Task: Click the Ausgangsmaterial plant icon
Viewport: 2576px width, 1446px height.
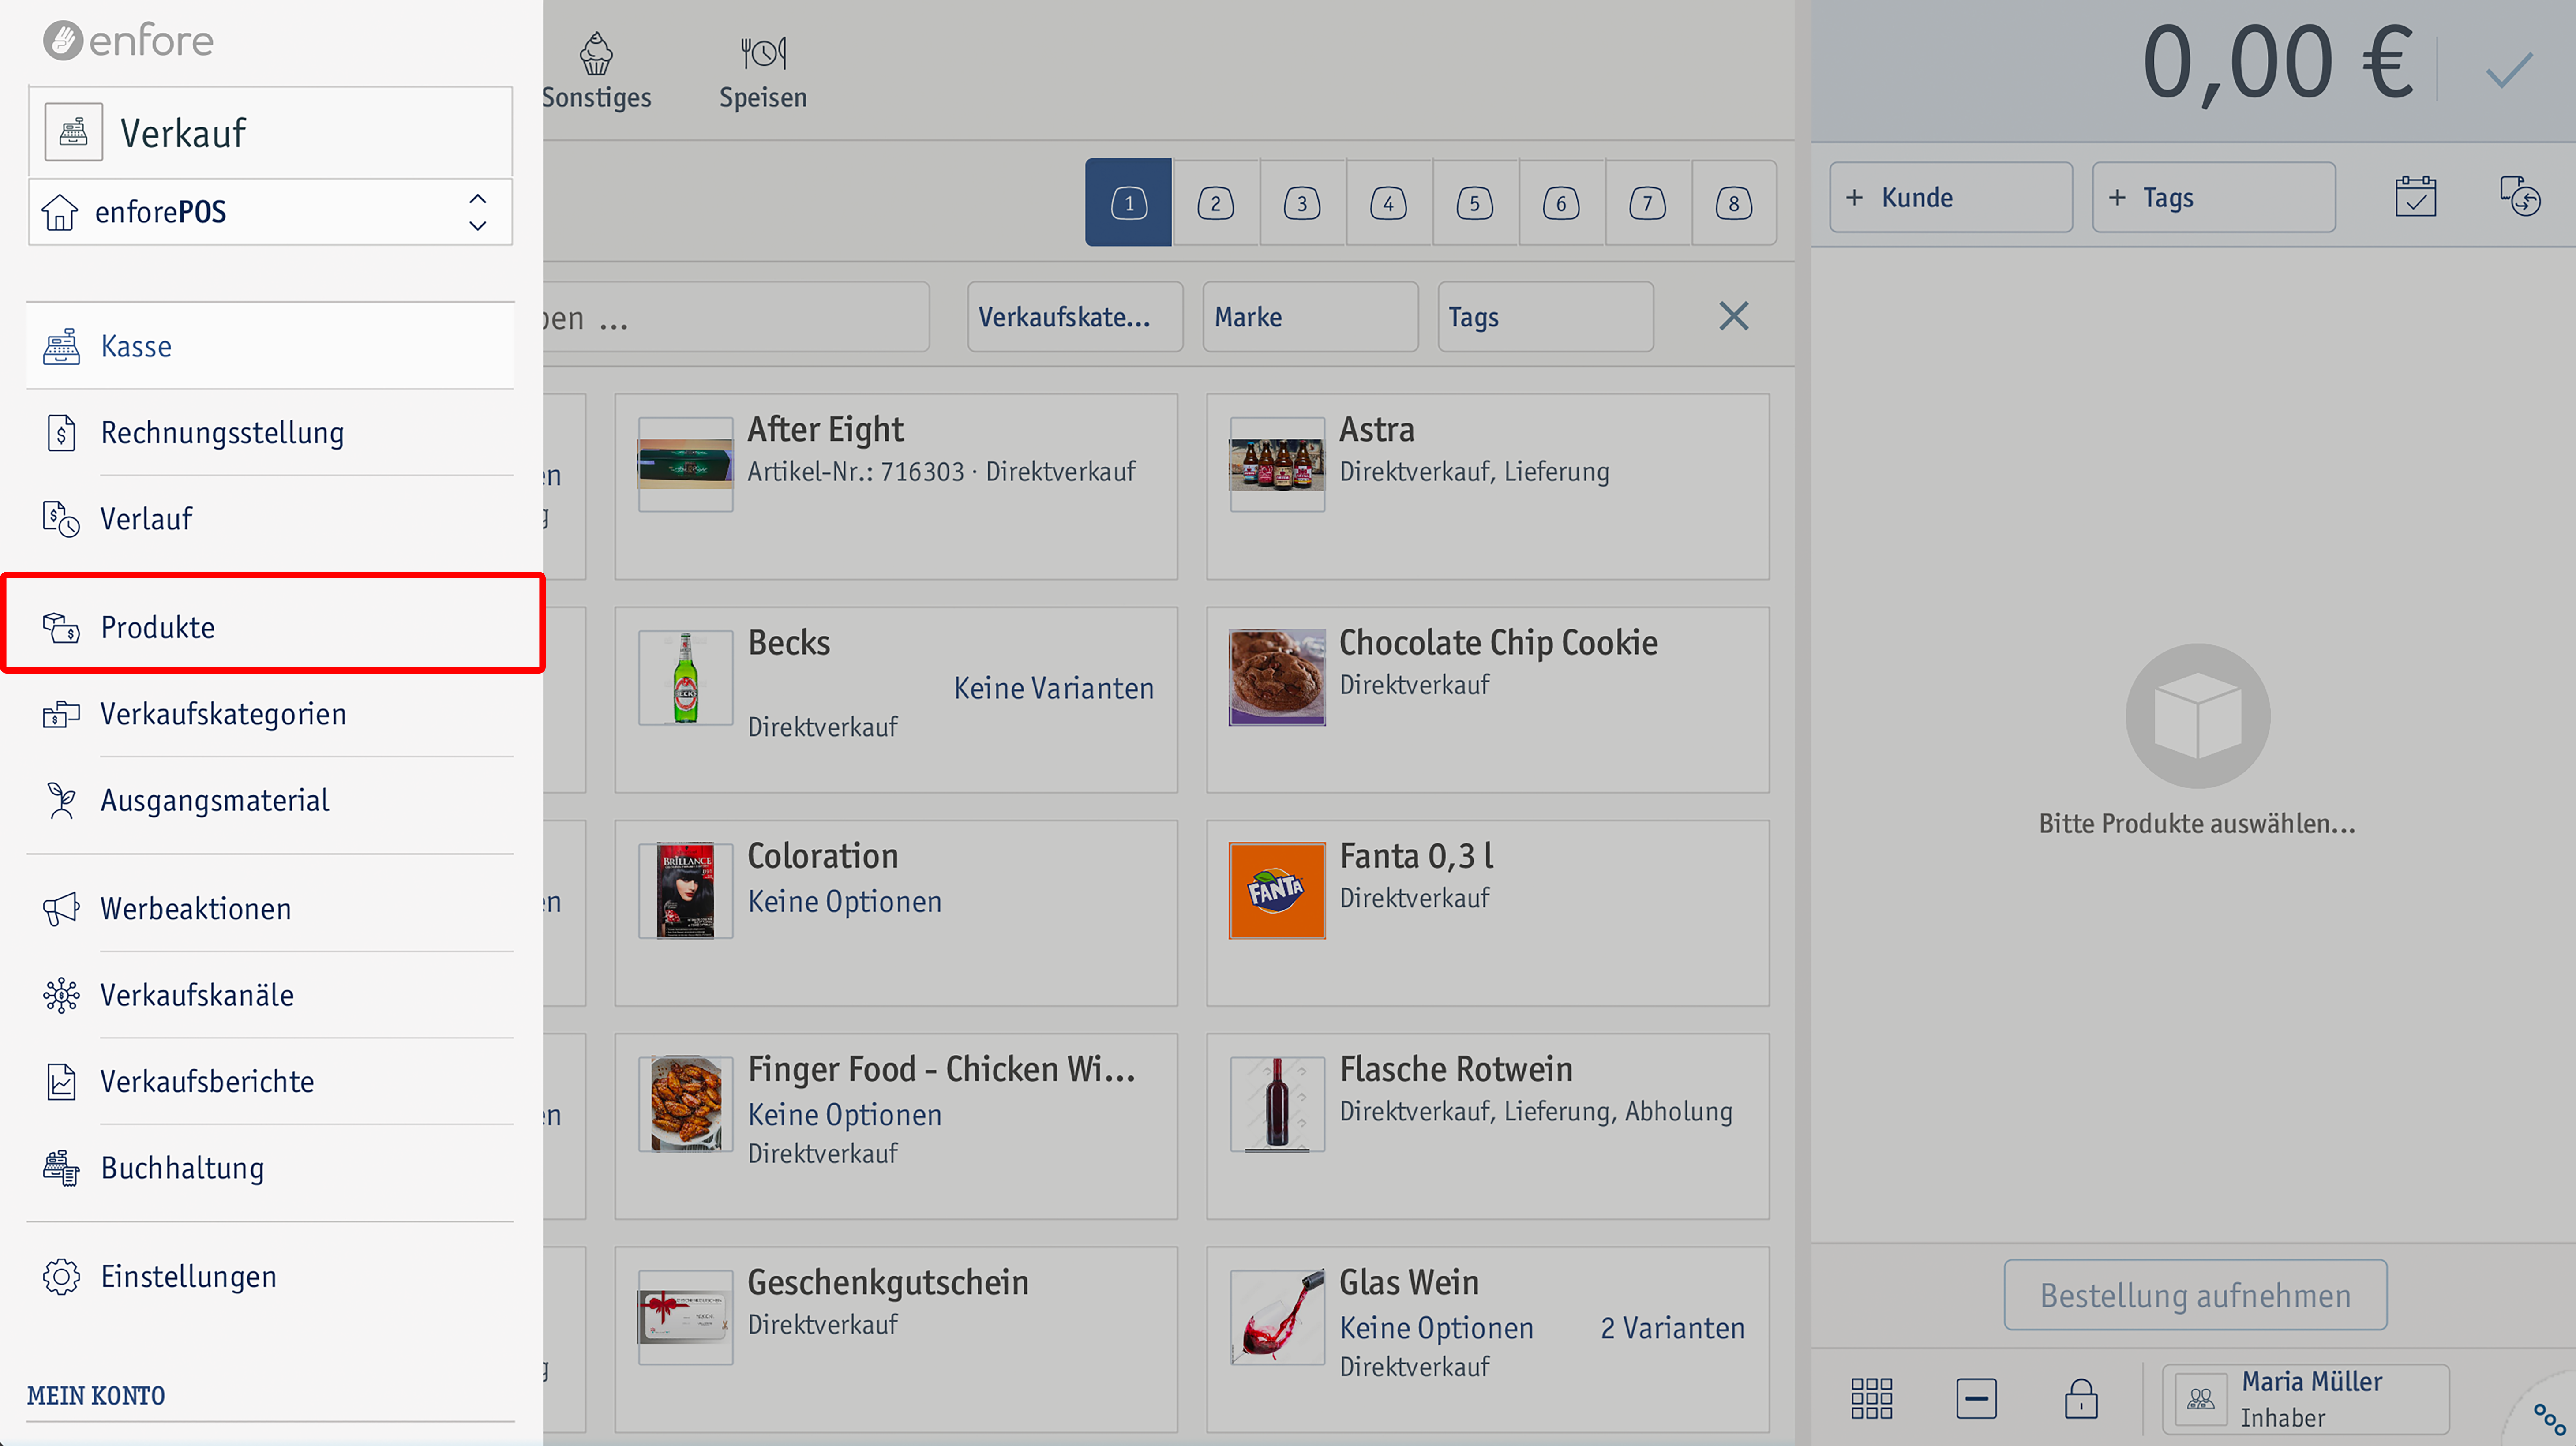Action: [61, 800]
